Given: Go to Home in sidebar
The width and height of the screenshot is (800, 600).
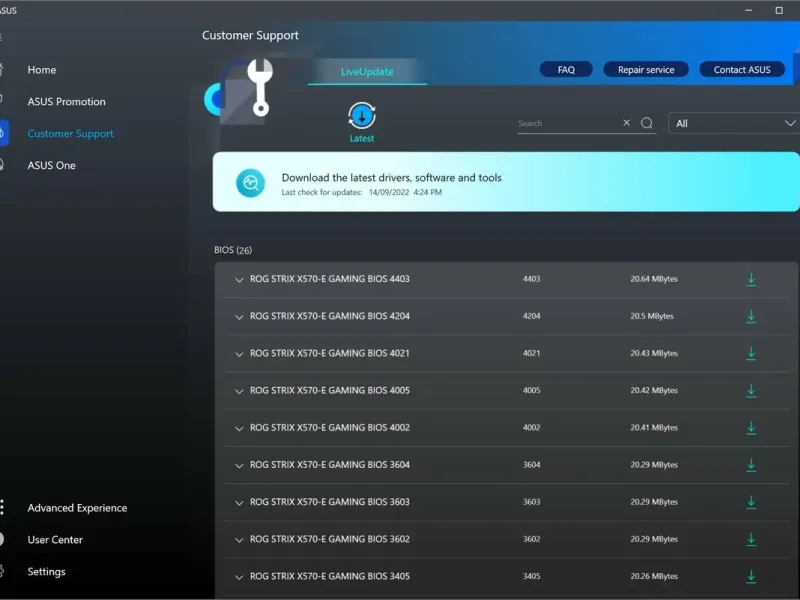Looking at the screenshot, I should point(42,70).
